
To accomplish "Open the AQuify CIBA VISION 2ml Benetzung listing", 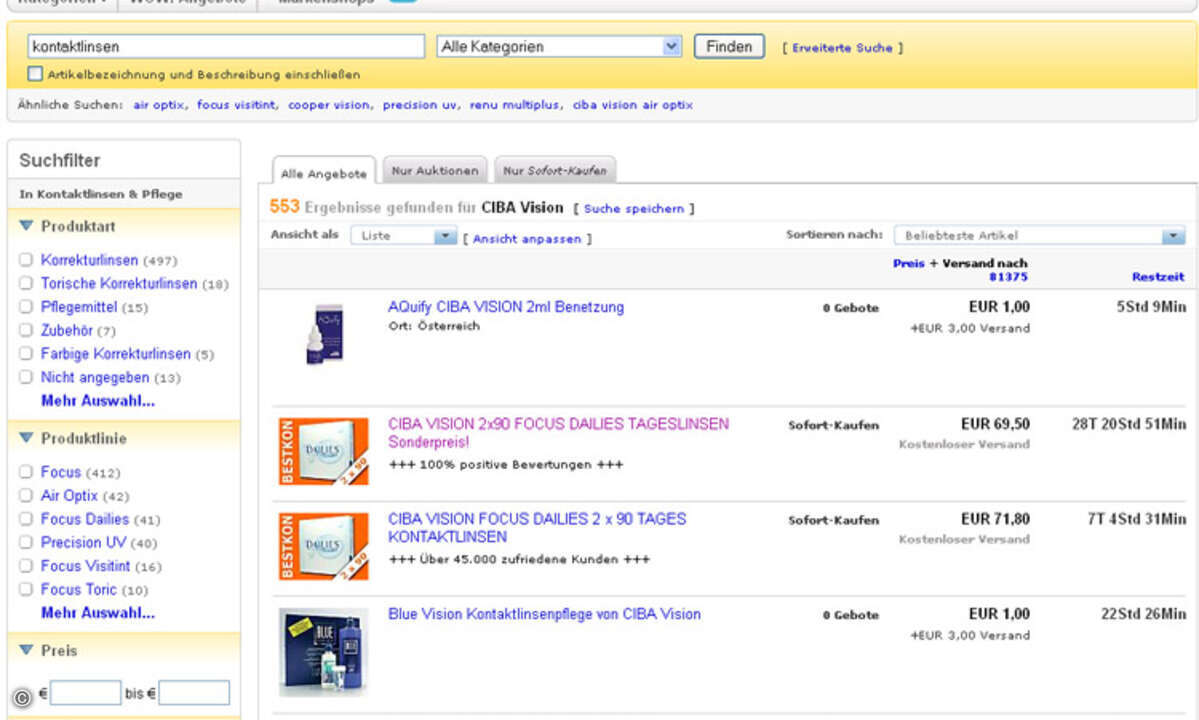I will tap(505, 306).
